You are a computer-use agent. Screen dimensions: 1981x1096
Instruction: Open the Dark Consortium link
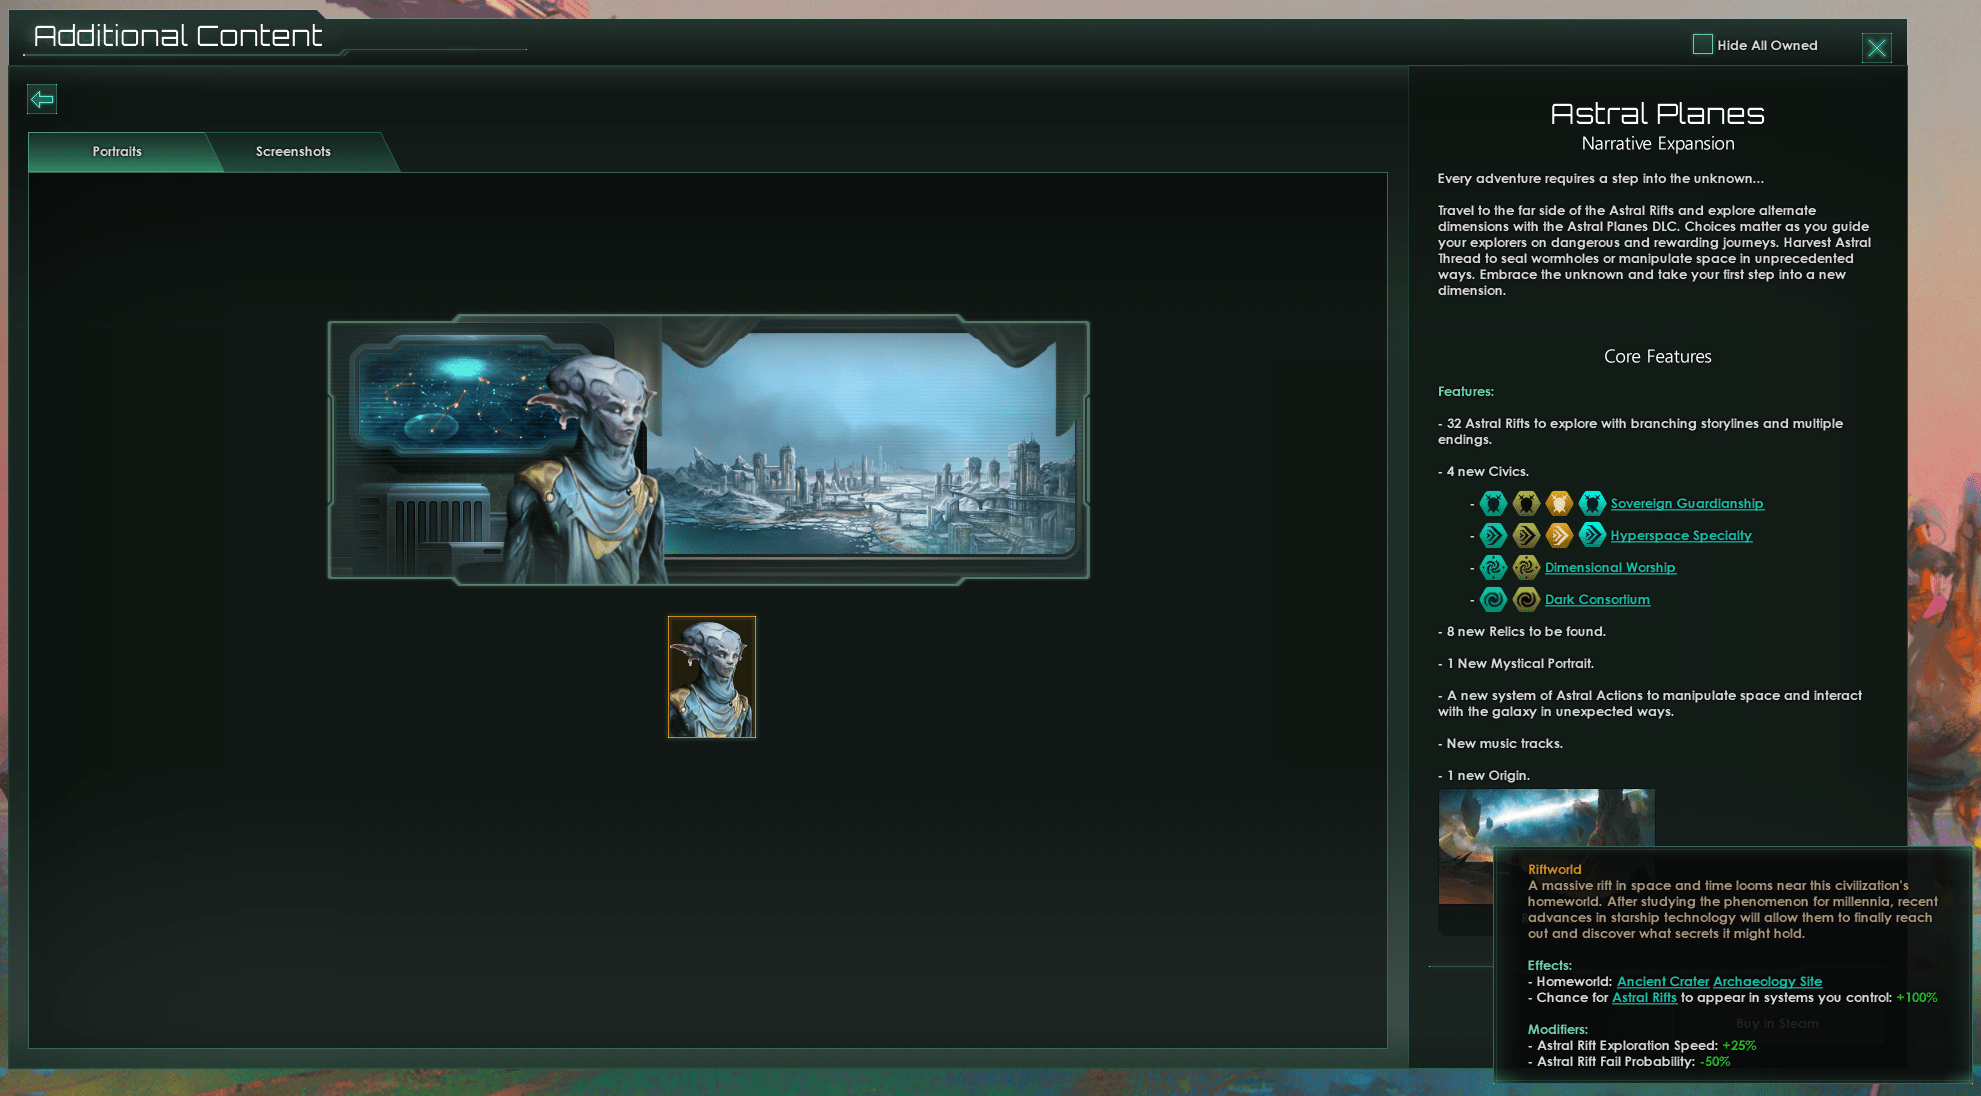[1597, 599]
